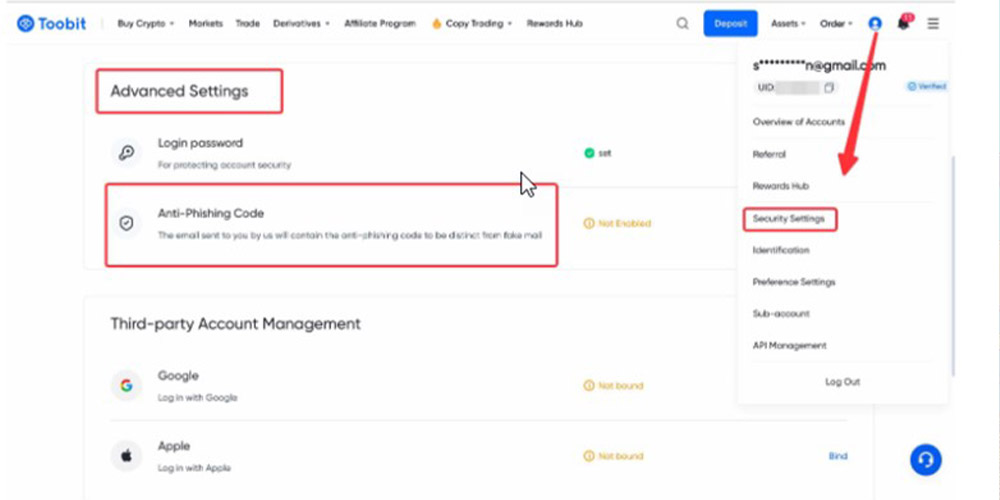Expand the Assets dropdown

(788, 24)
